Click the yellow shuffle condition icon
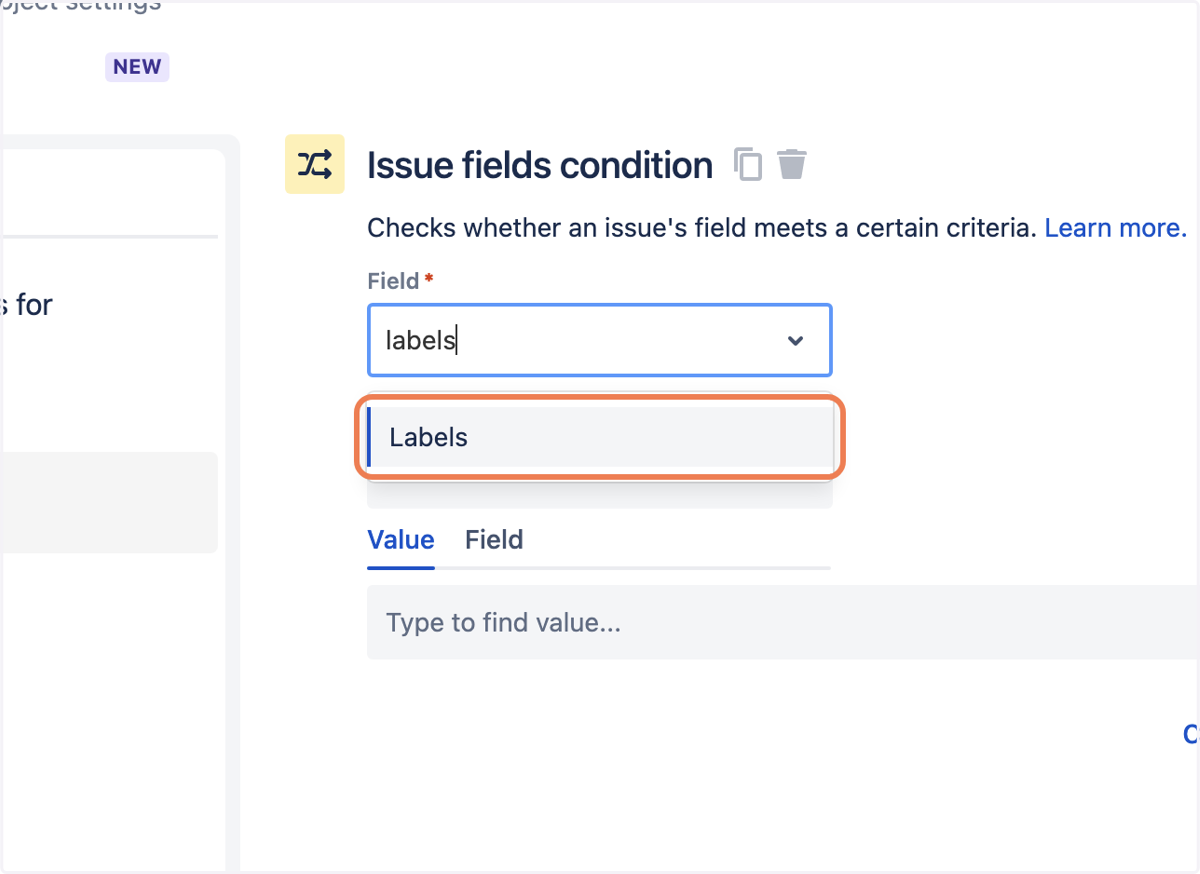Viewport: 1200px width, 874px height. [315, 164]
